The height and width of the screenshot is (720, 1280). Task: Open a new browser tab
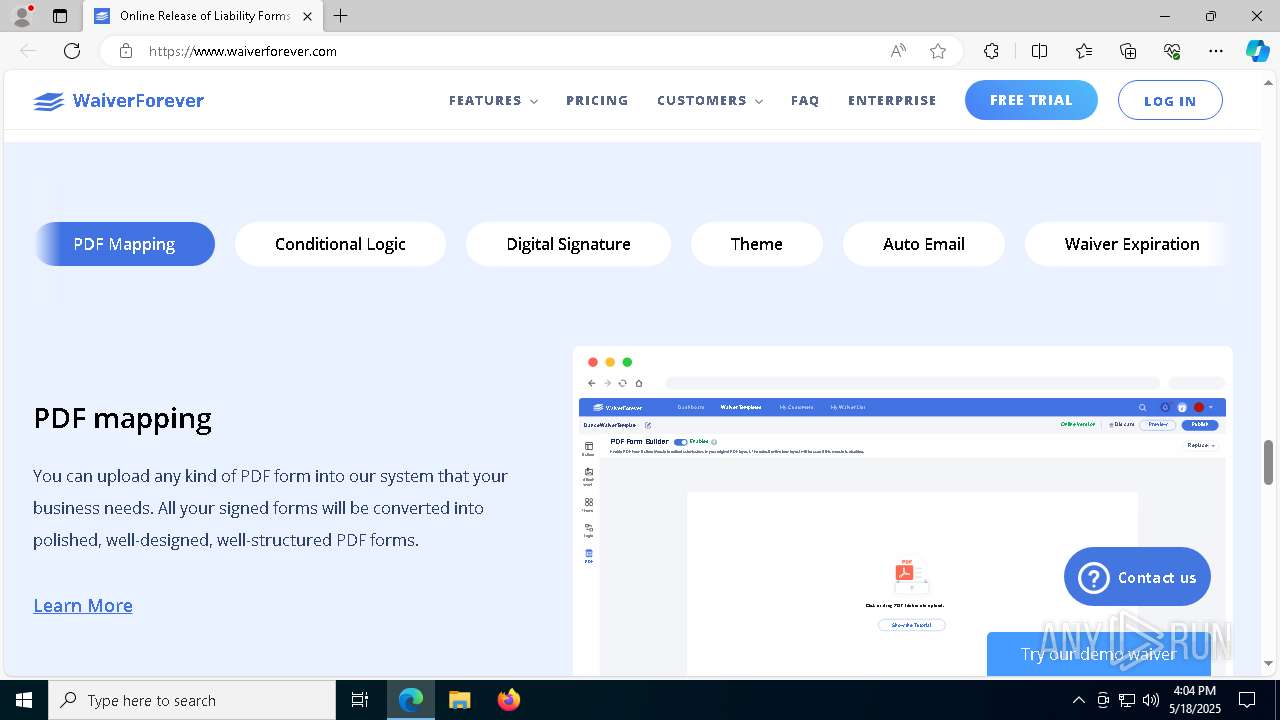(x=341, y=16)
